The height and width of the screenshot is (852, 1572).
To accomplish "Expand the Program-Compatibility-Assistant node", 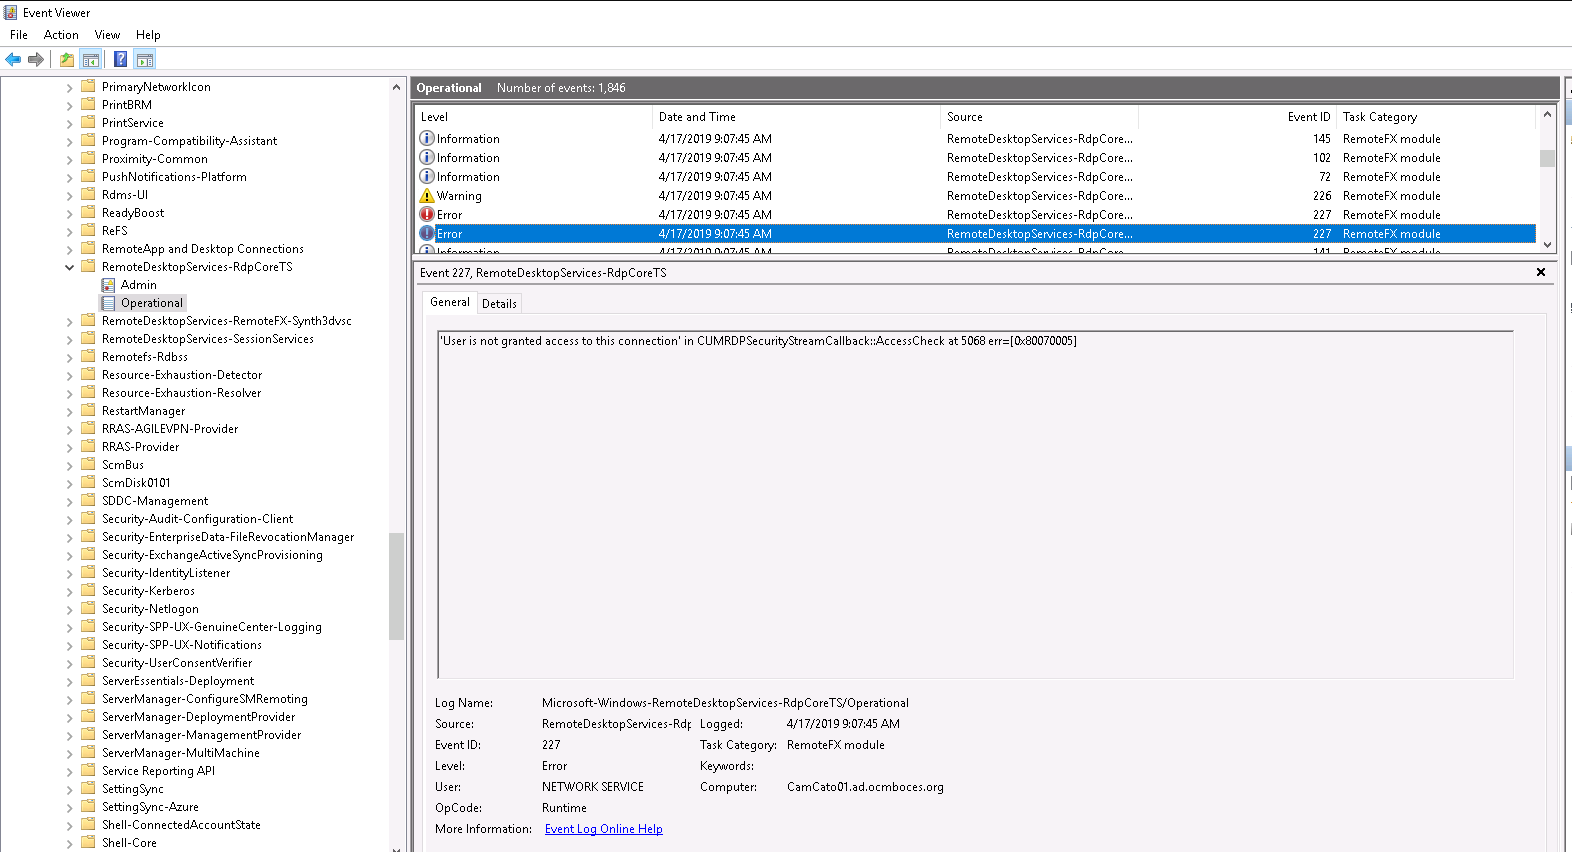I will [69, 141].
